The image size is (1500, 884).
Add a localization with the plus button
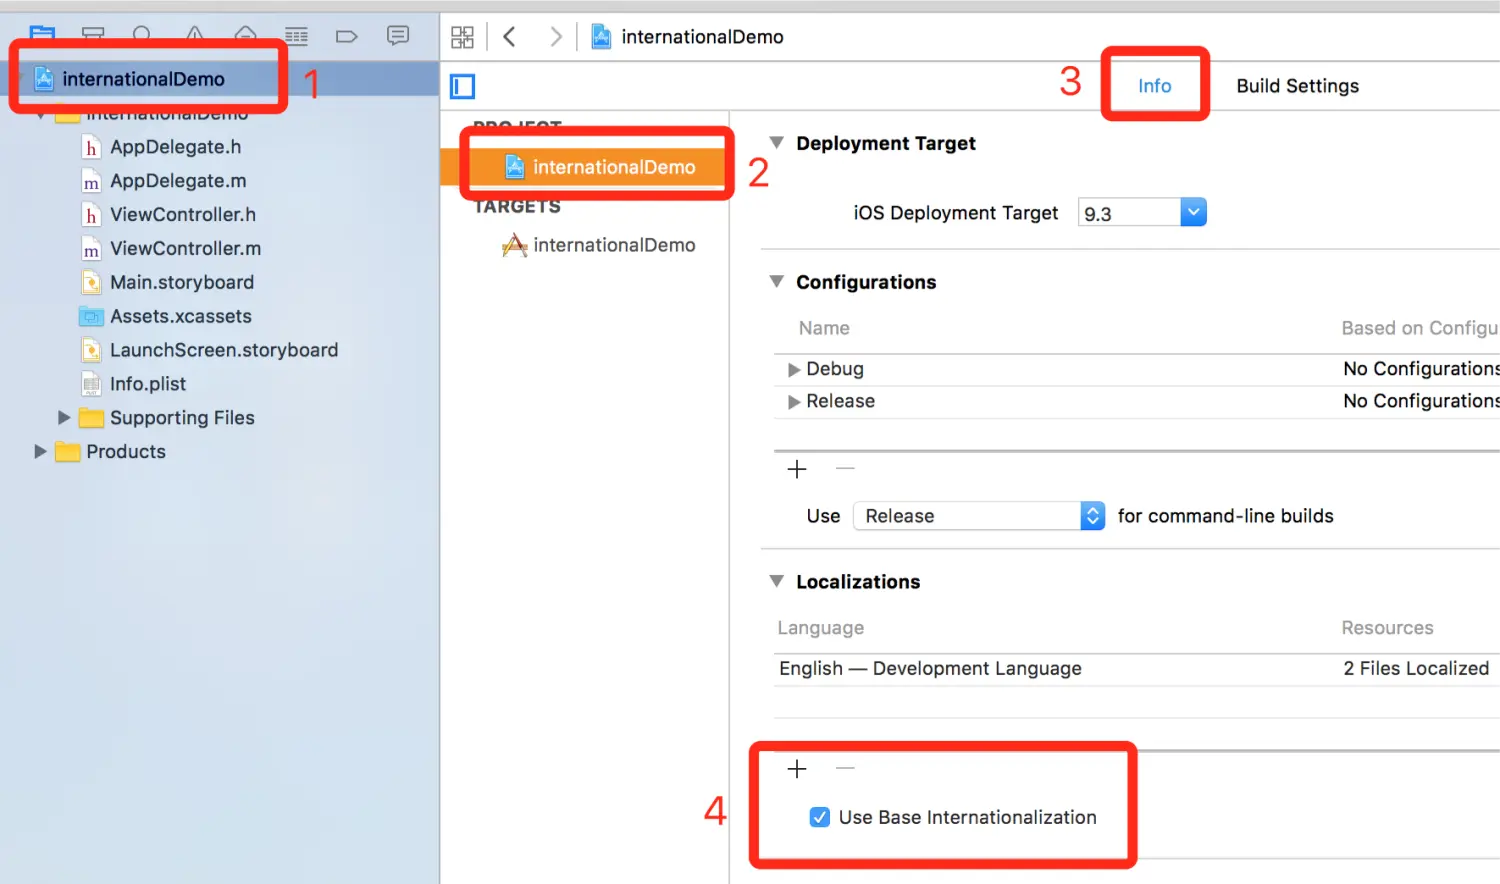point(797,769)
